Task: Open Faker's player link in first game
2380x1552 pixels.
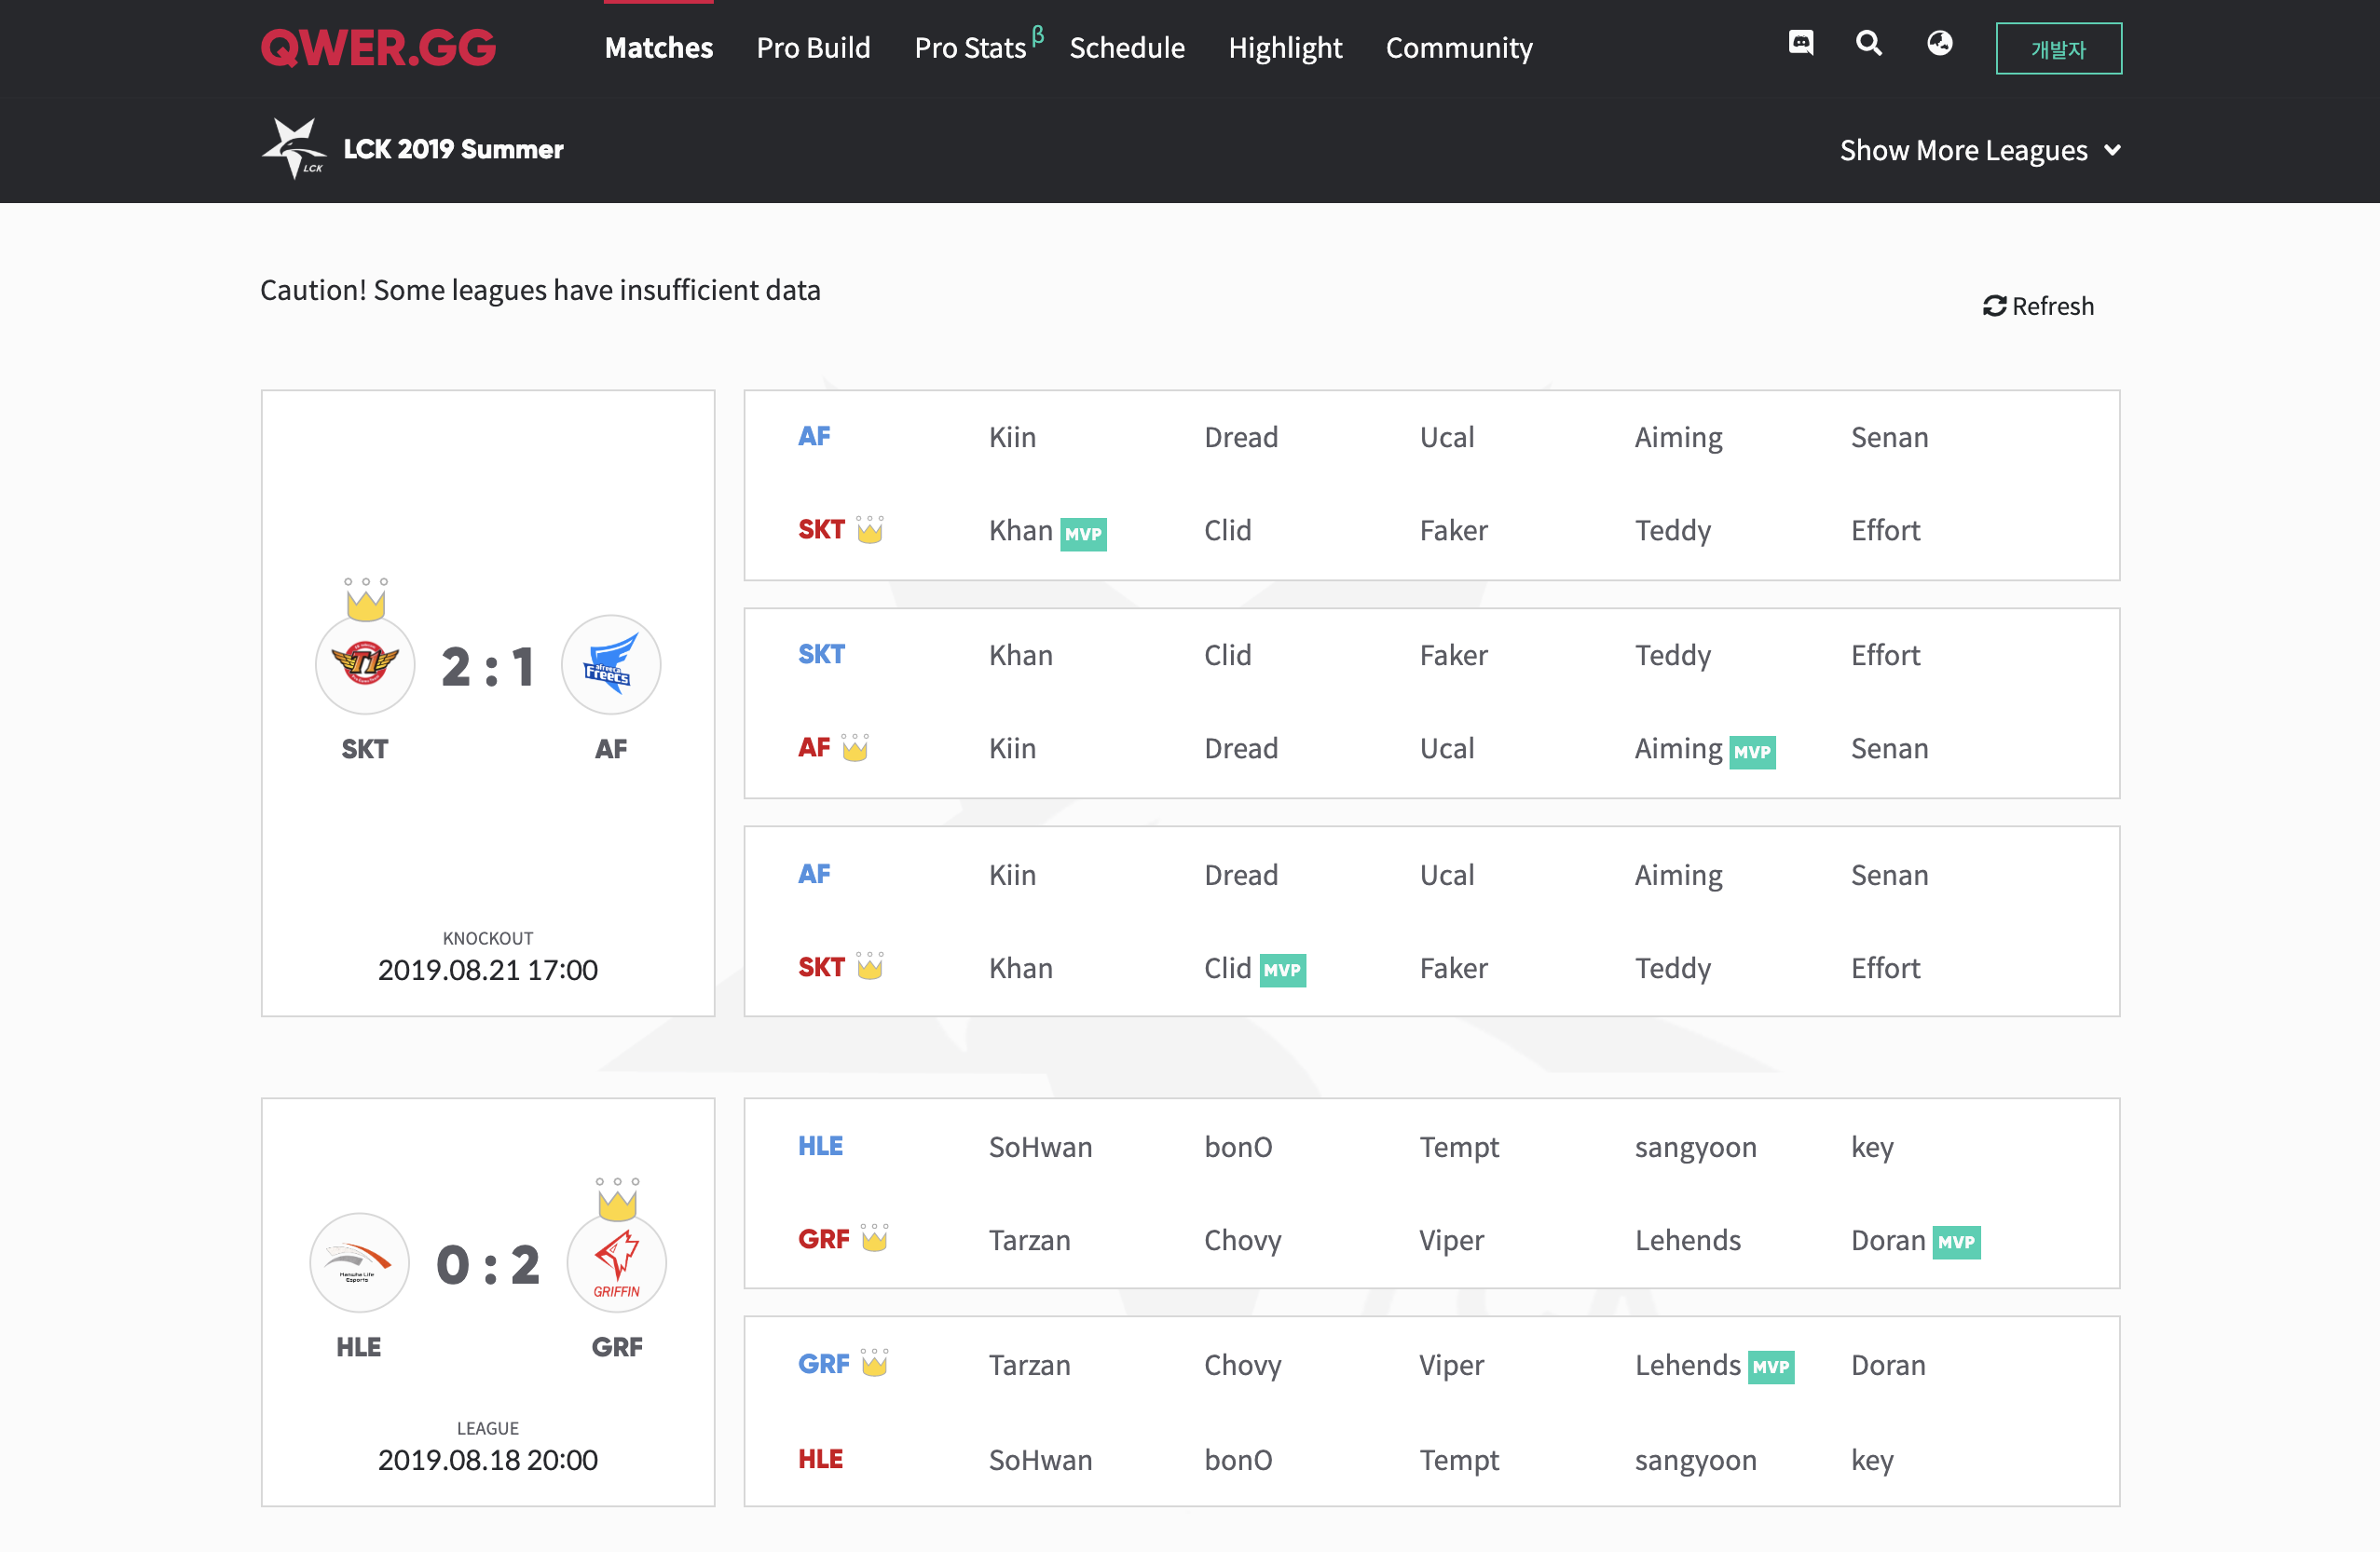Action: click(1453, 530)
